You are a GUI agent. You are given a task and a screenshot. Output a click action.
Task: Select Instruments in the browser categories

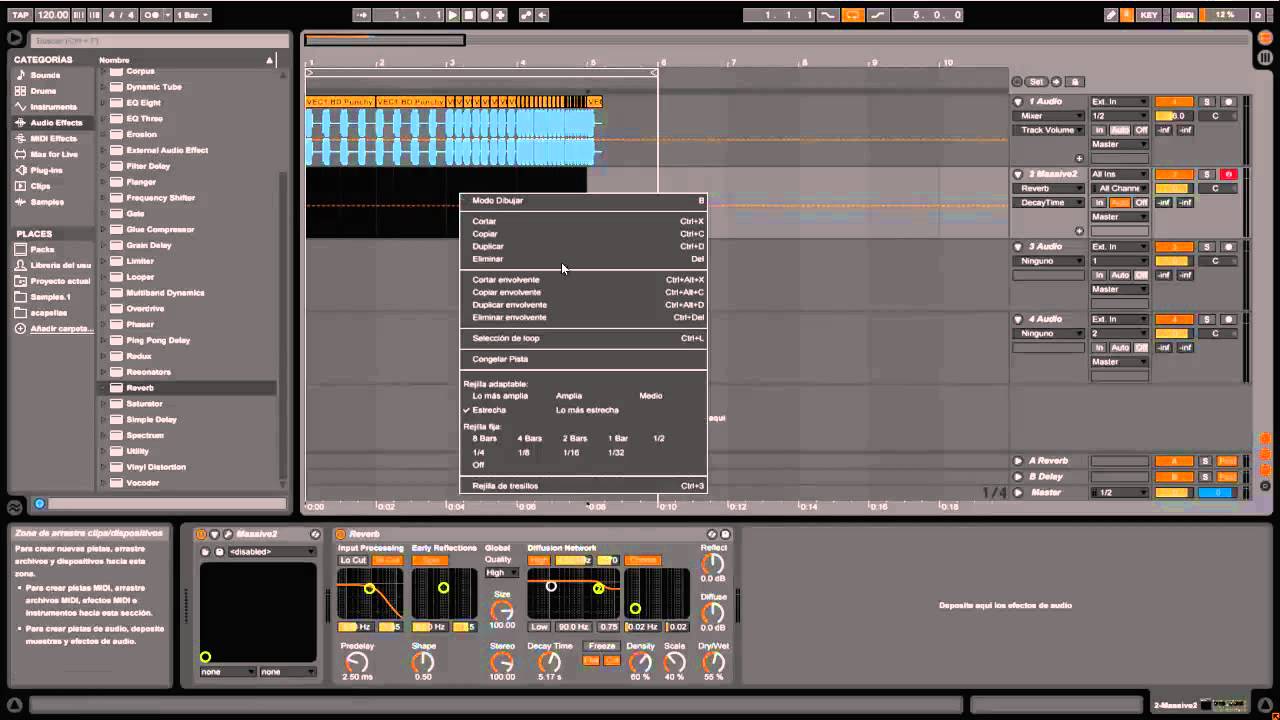click(x=53, y=107)
